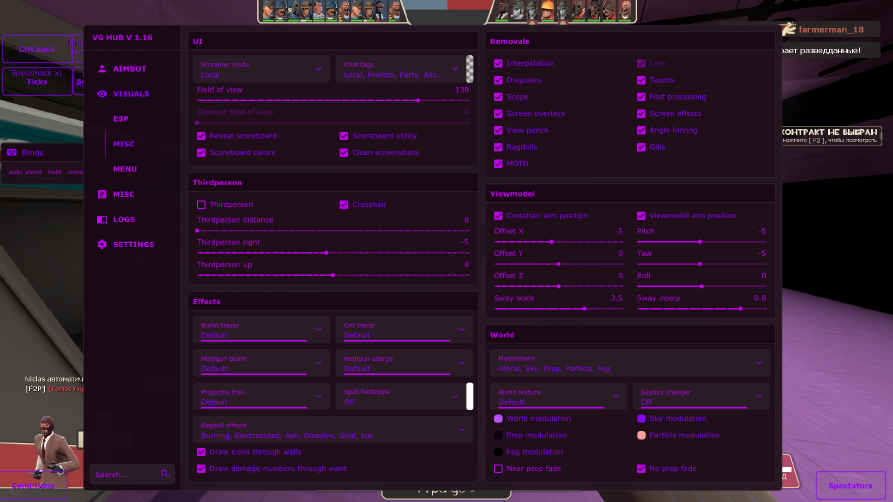This screenshot has width=893, height=502.
Task: Toggle the Scoreboard utility checkbox
Action: tap(344, 136)
